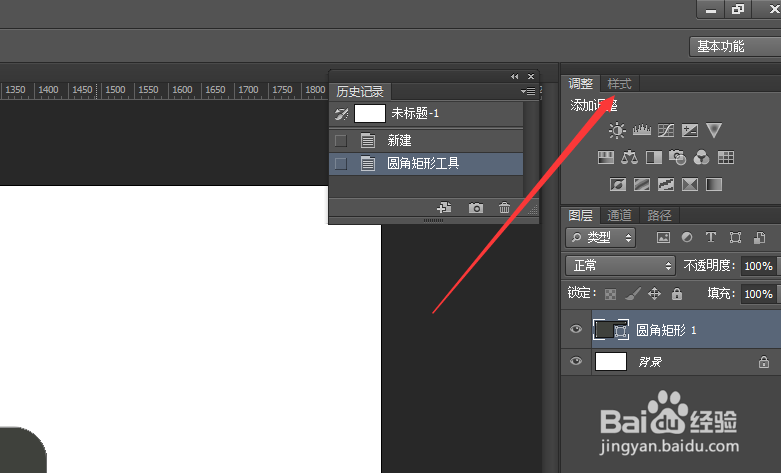
Task: Hide the 背景 layer
Action: [x=576, y=361]
